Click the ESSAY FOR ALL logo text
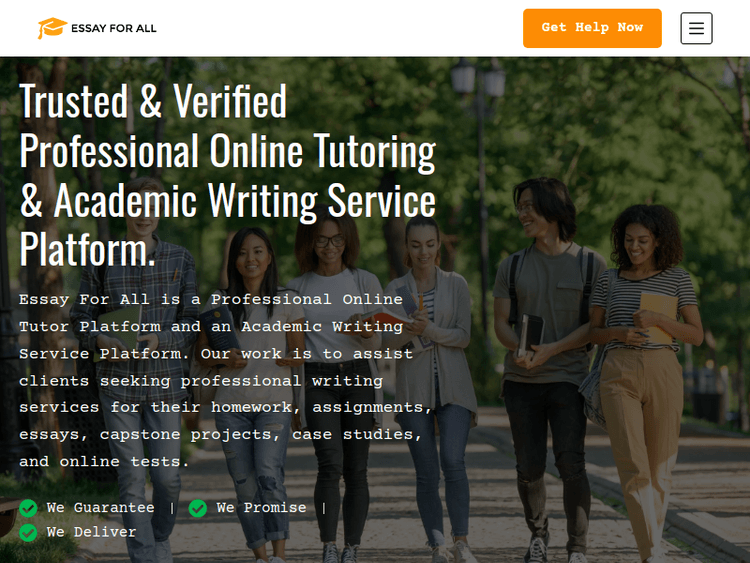The width and height of the screenshot is (750, 563). pos(114,28)
